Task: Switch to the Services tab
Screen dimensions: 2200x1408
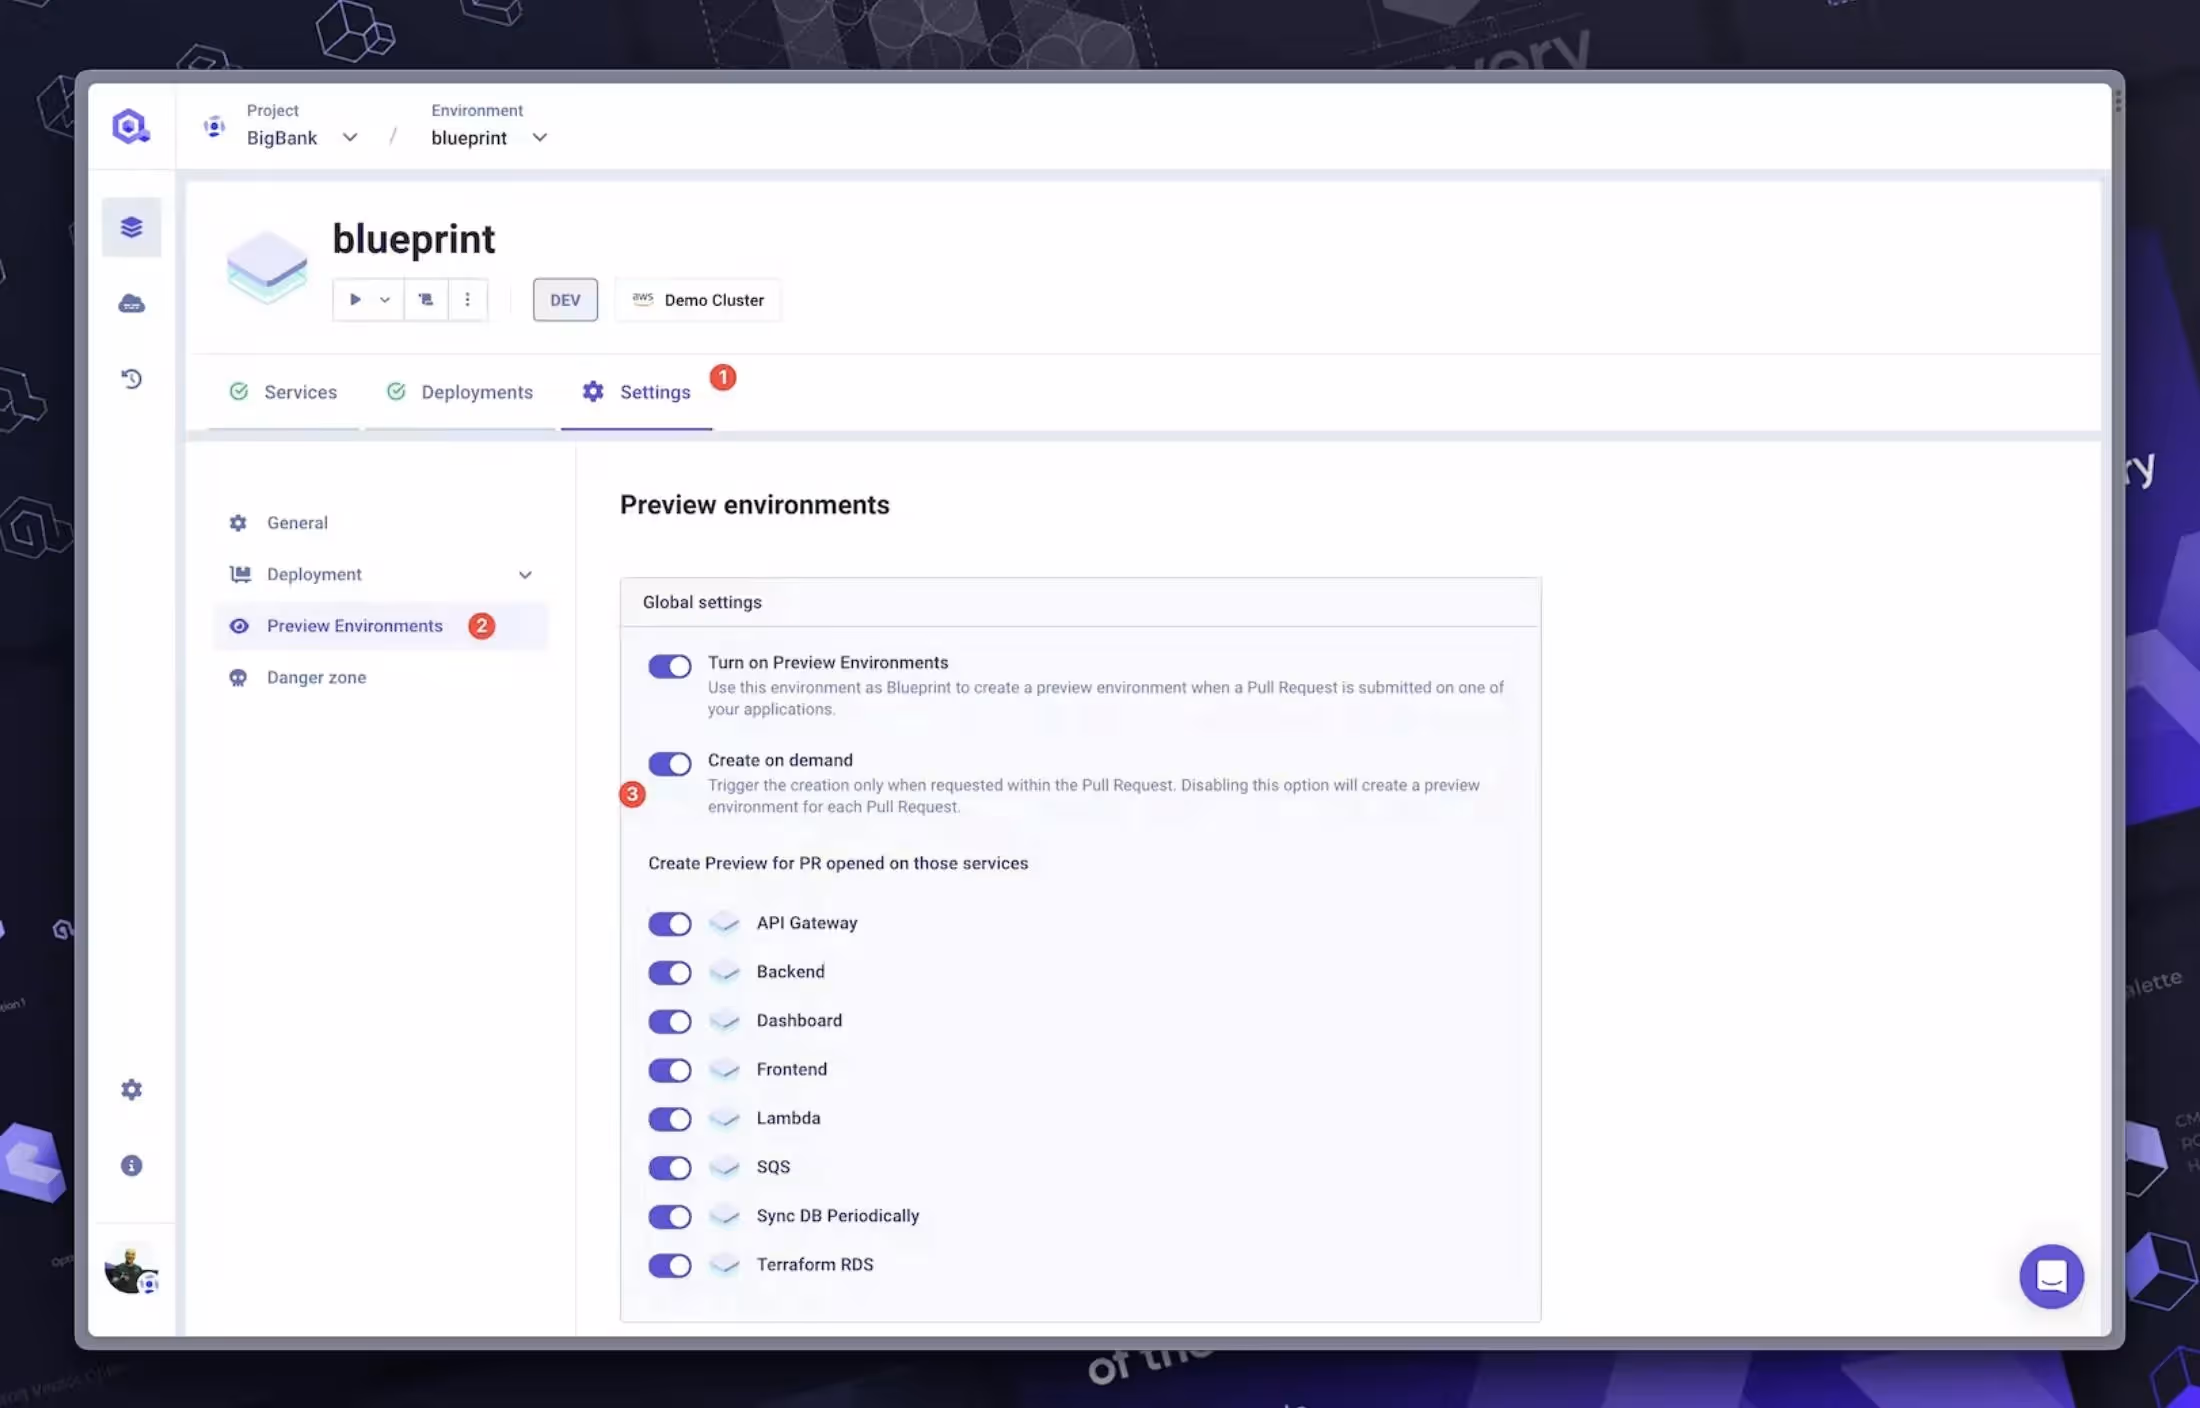Action: [283, 392]
